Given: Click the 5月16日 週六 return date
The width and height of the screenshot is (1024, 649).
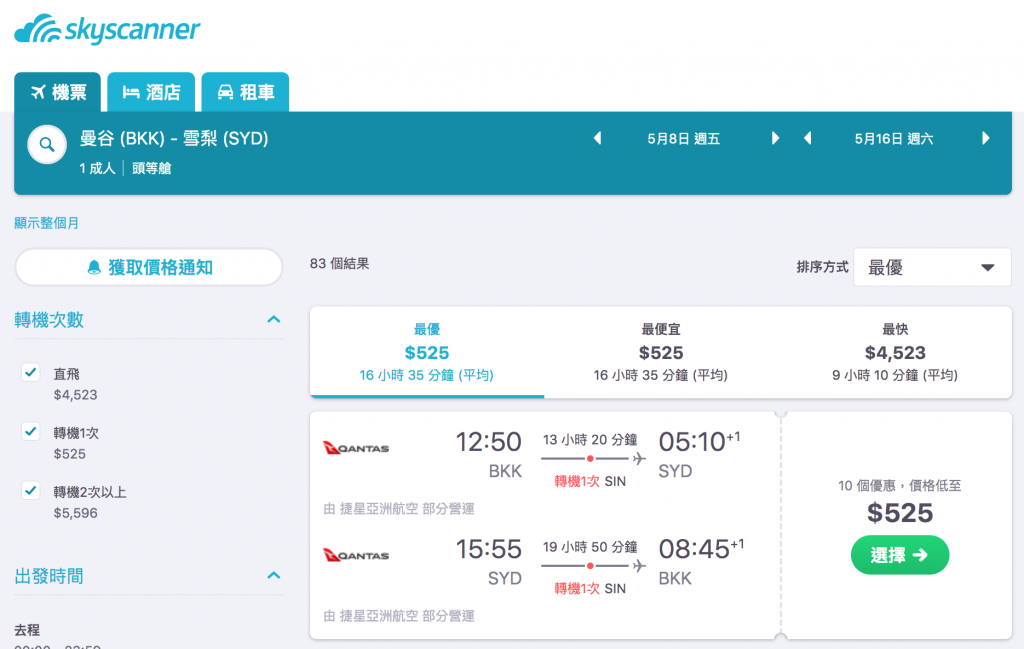Looking at the screenshot, I should 894,138.
